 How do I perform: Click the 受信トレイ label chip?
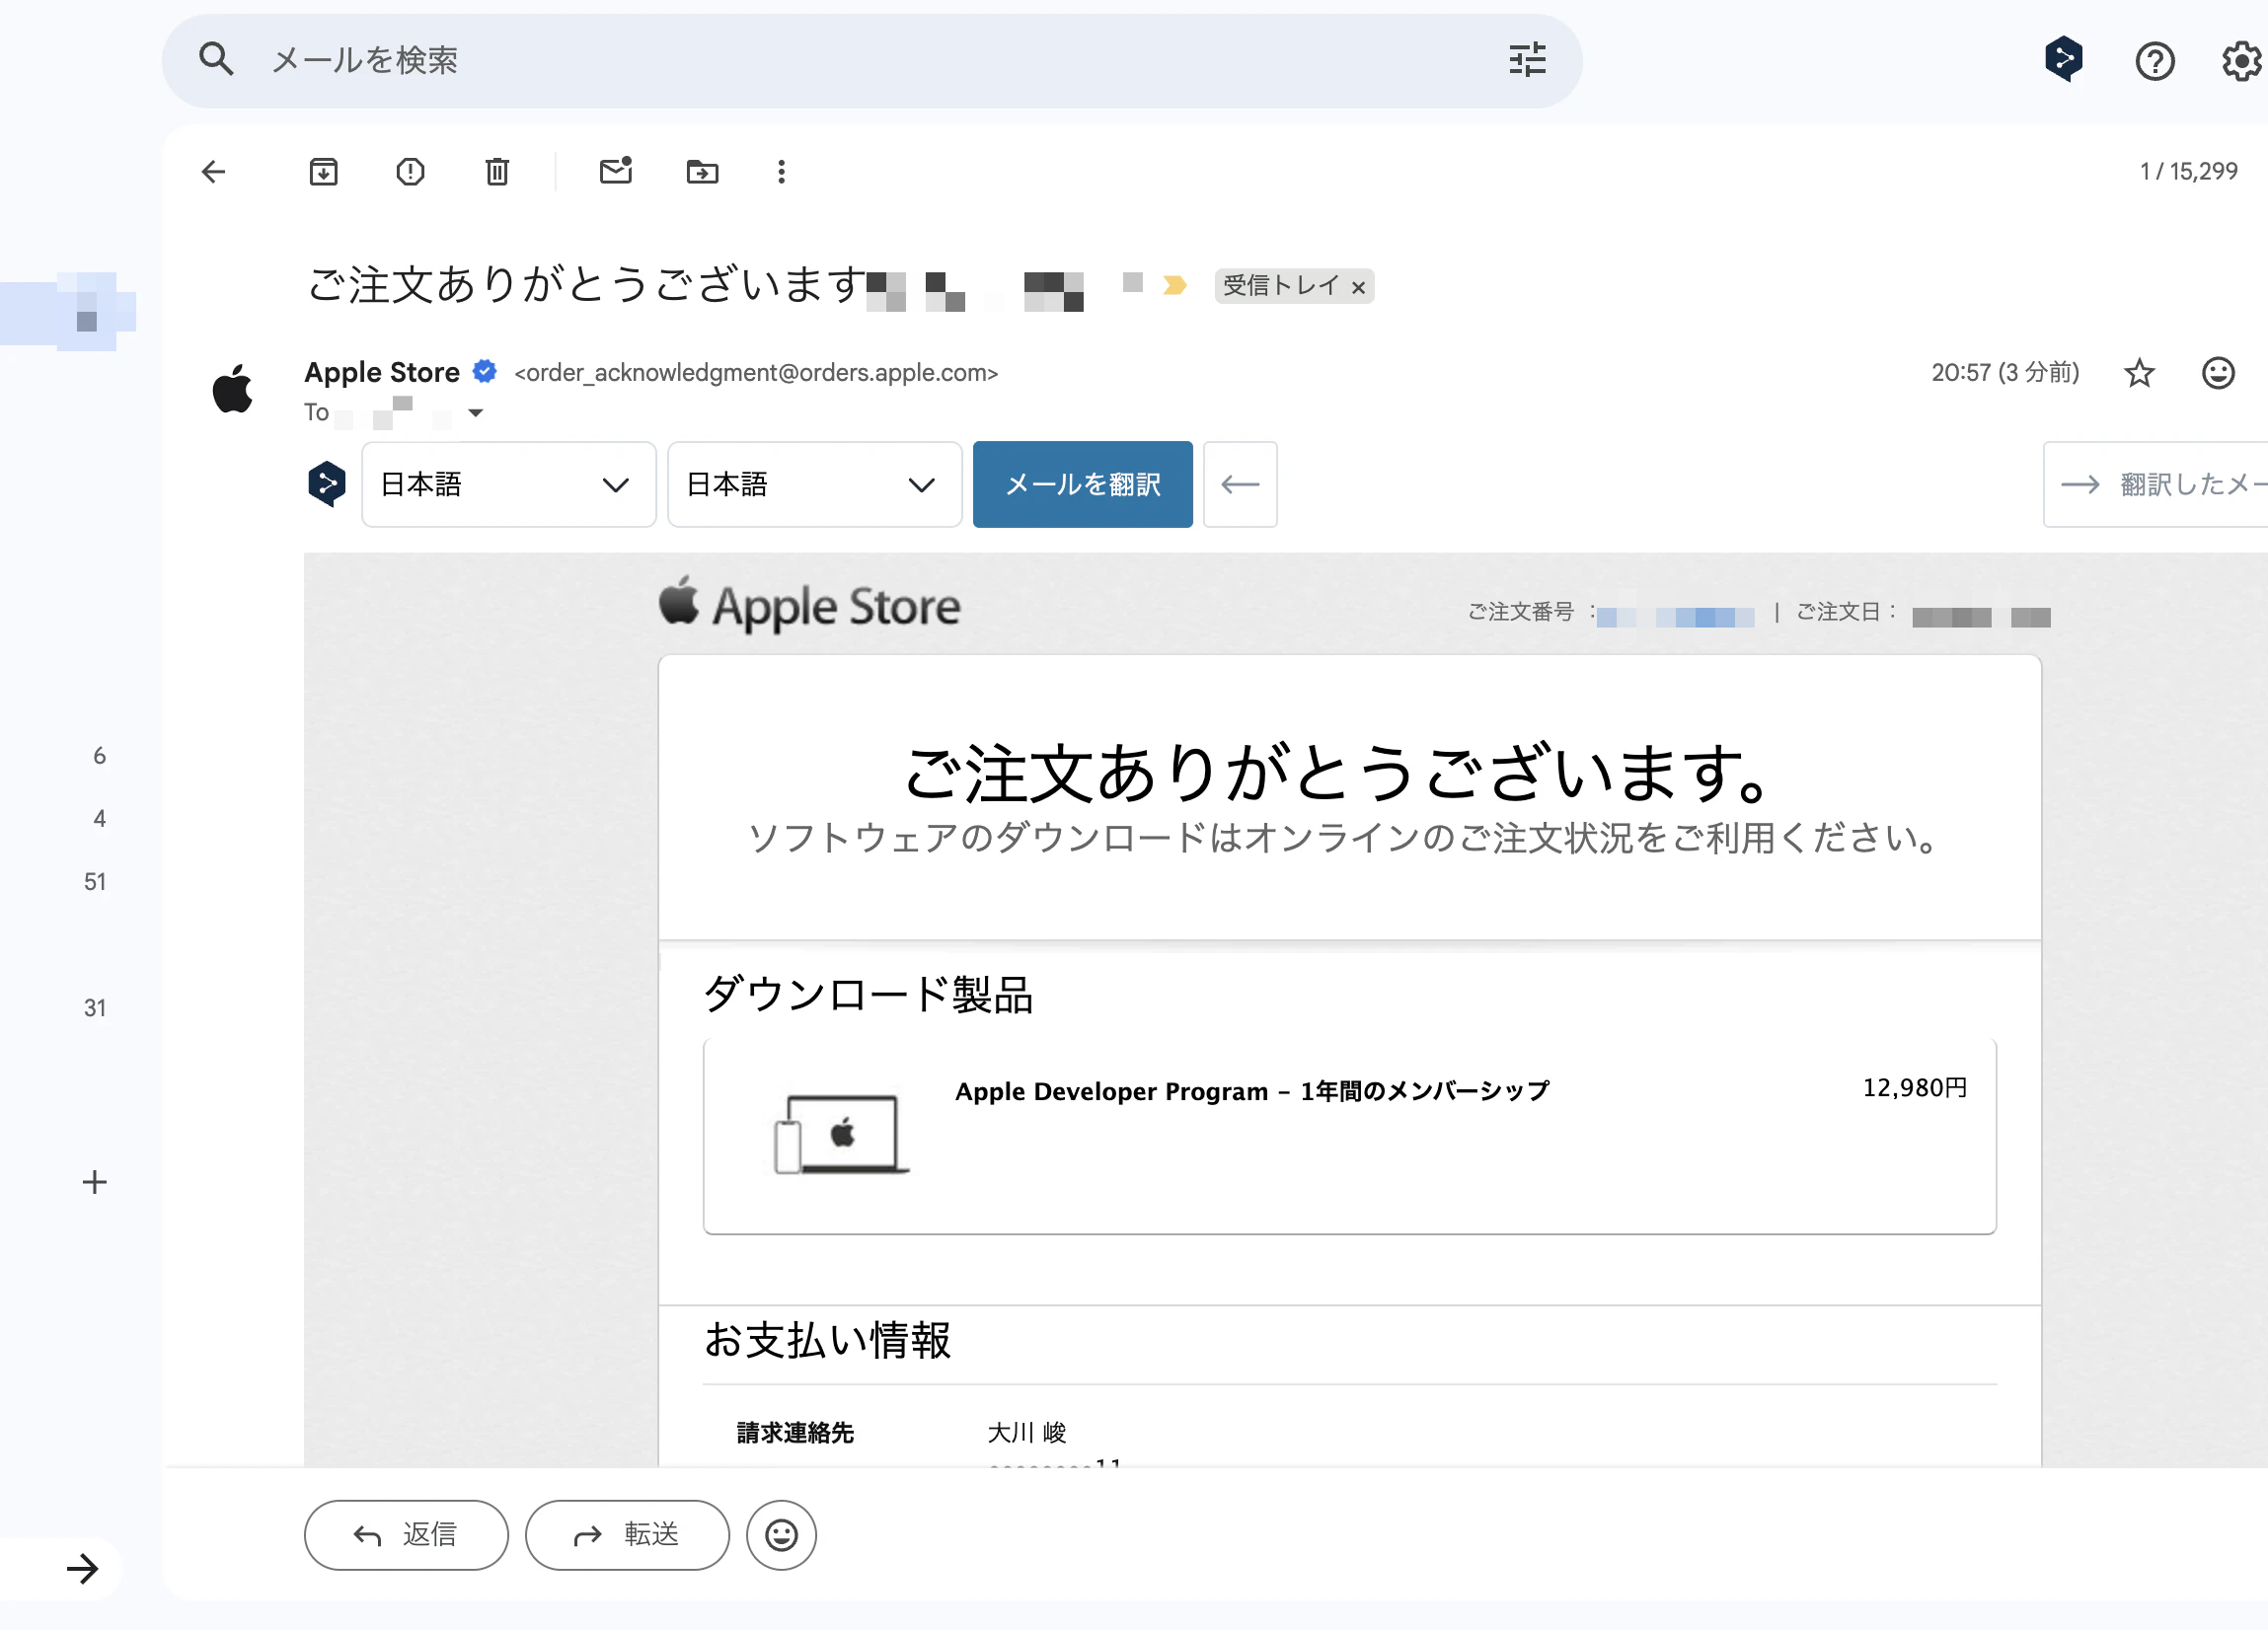[x=1281, y=286]
